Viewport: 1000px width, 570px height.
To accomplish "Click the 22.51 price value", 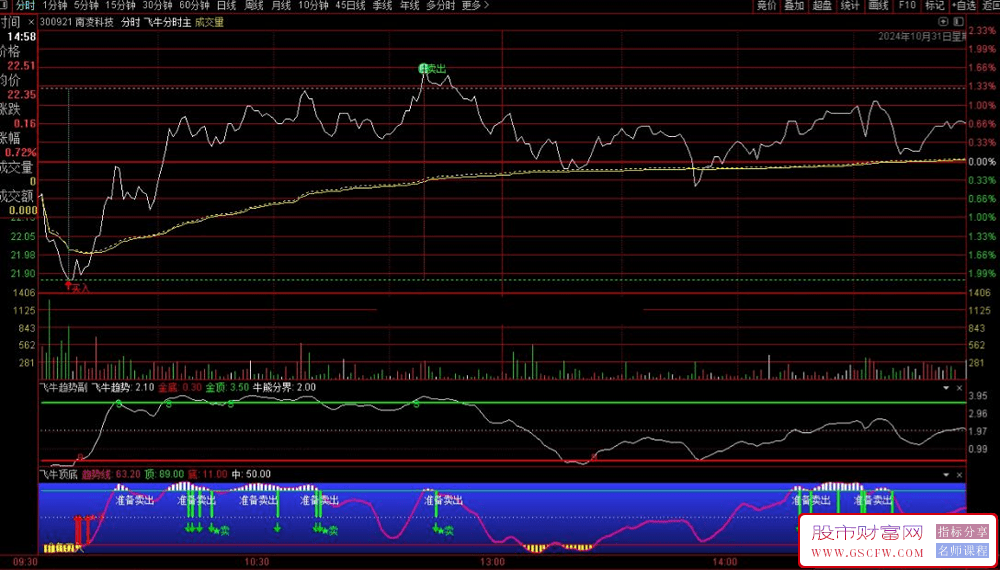I will click(x=24, y=66).
